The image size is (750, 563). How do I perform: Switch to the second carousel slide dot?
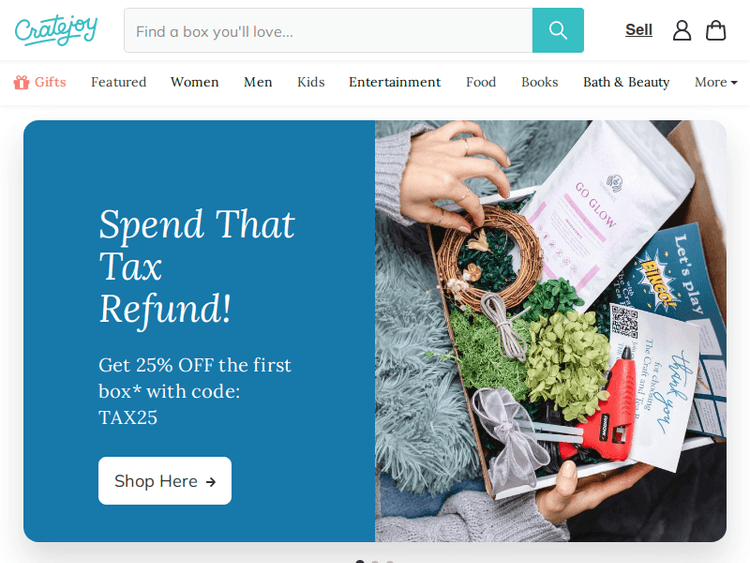[375, 562]
